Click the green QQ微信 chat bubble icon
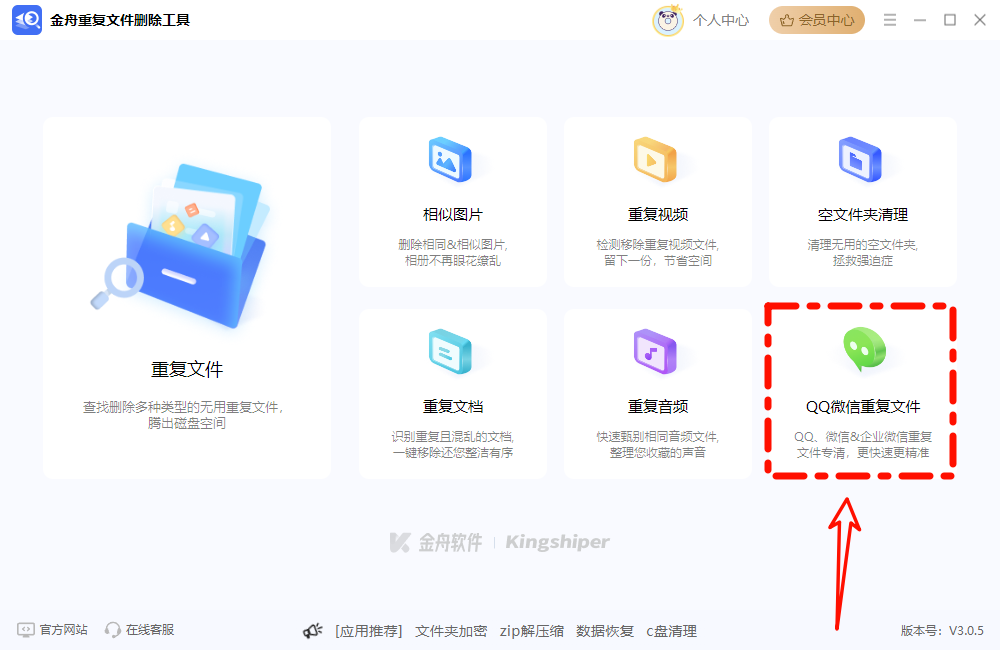Image resolution: width=1000 pixels, height=650 pixels. coord(864,350)
